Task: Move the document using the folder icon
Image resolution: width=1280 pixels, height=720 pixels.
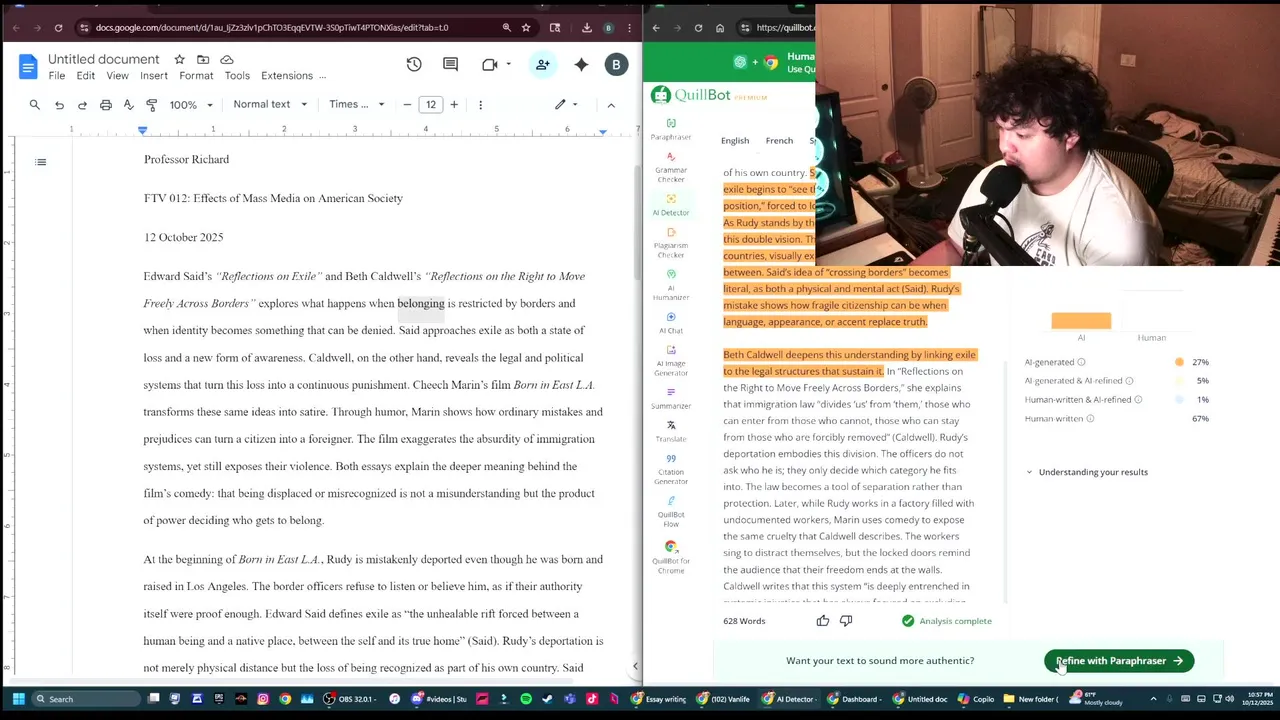Action: (x=203, y=60)
